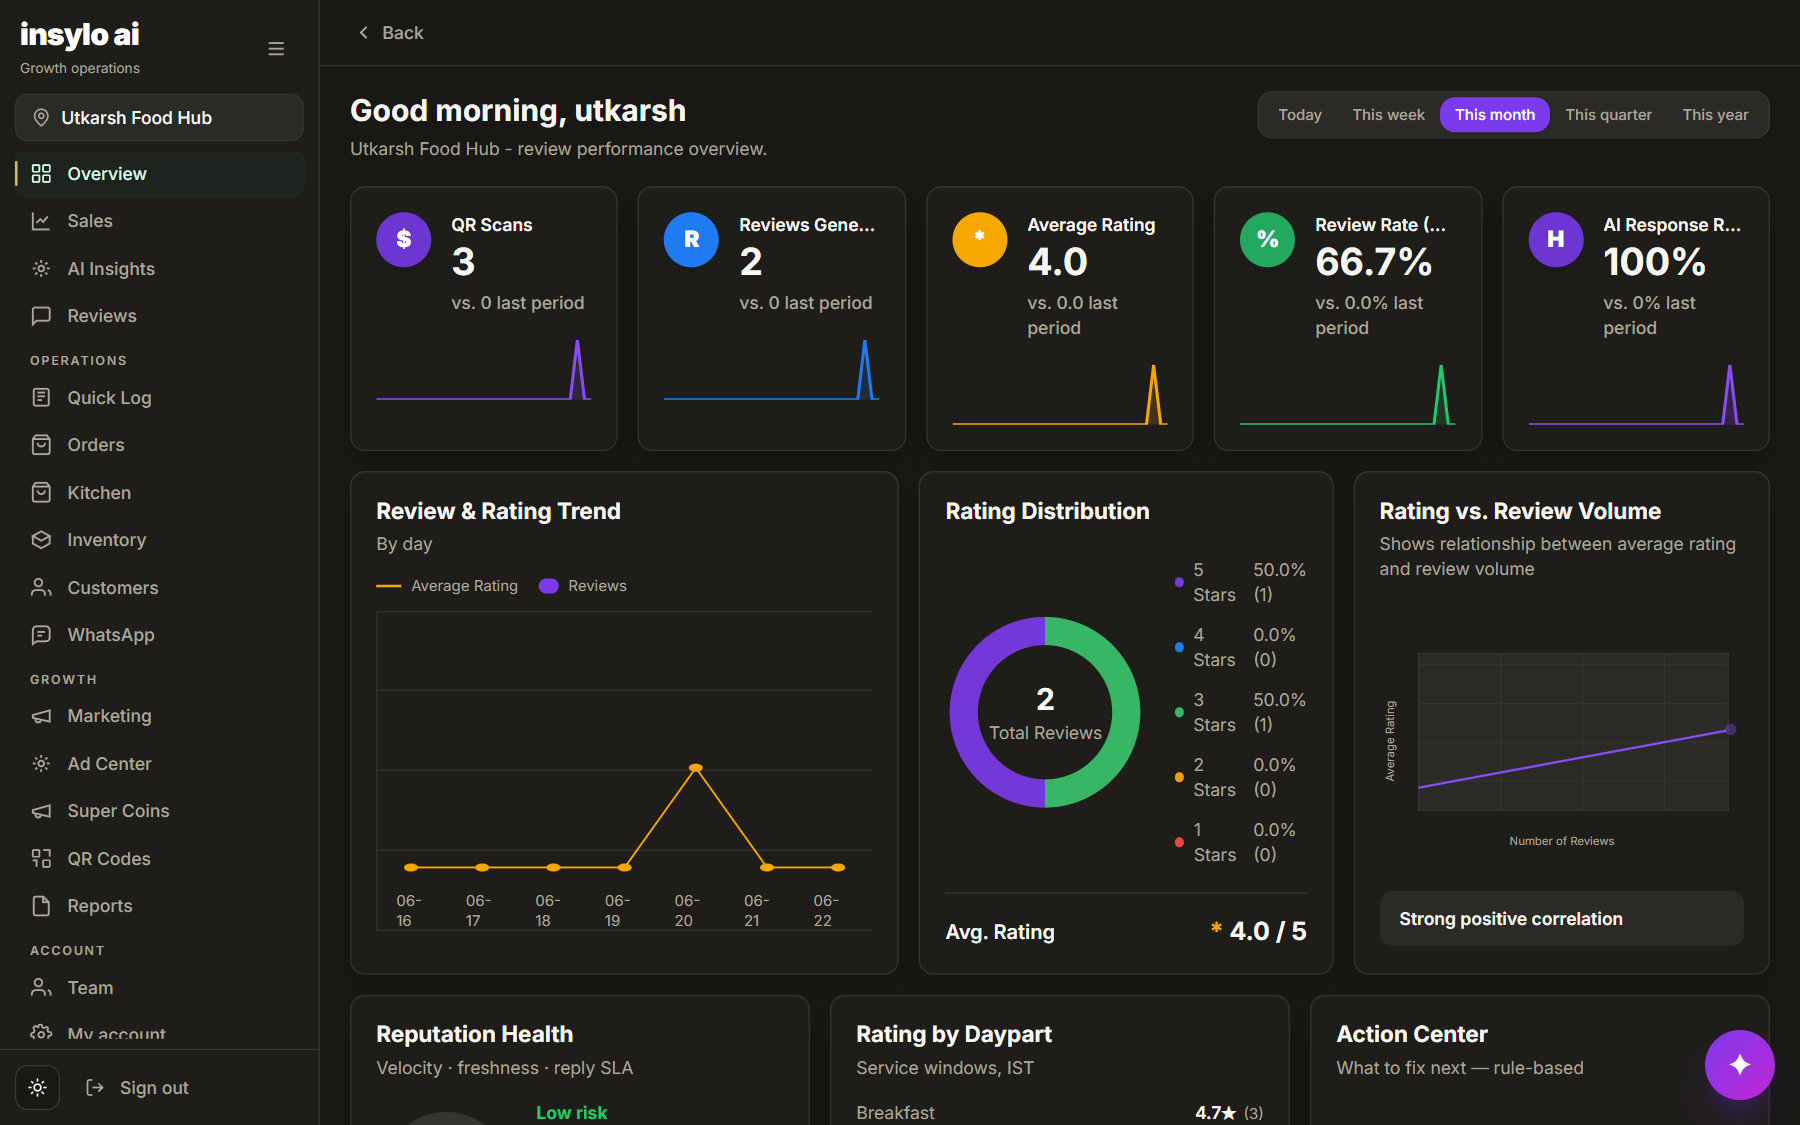Click the green percent Review Rate badge
Screen dimensions: 1800x1125
[x=1267, y=239]
